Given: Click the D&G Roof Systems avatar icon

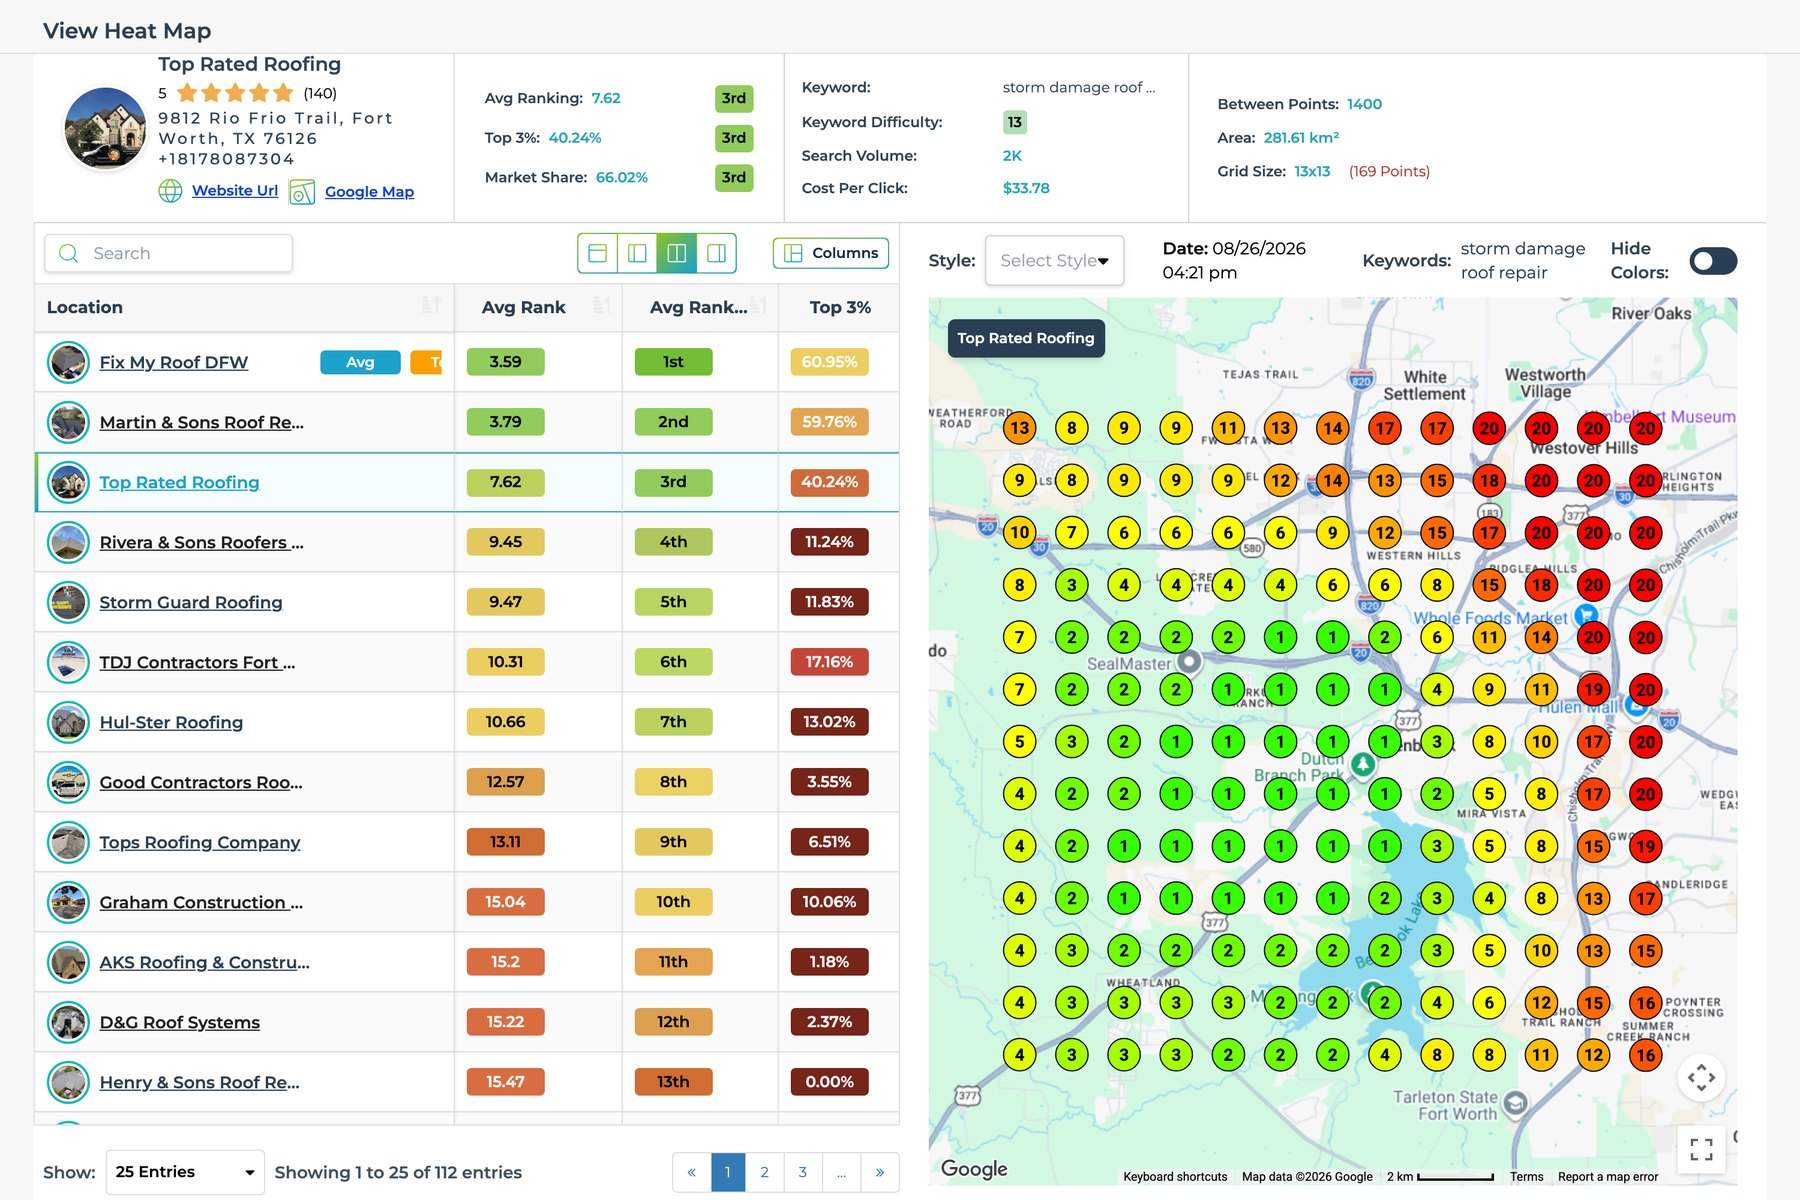Looking at the screenshot, I should 69,1022.
